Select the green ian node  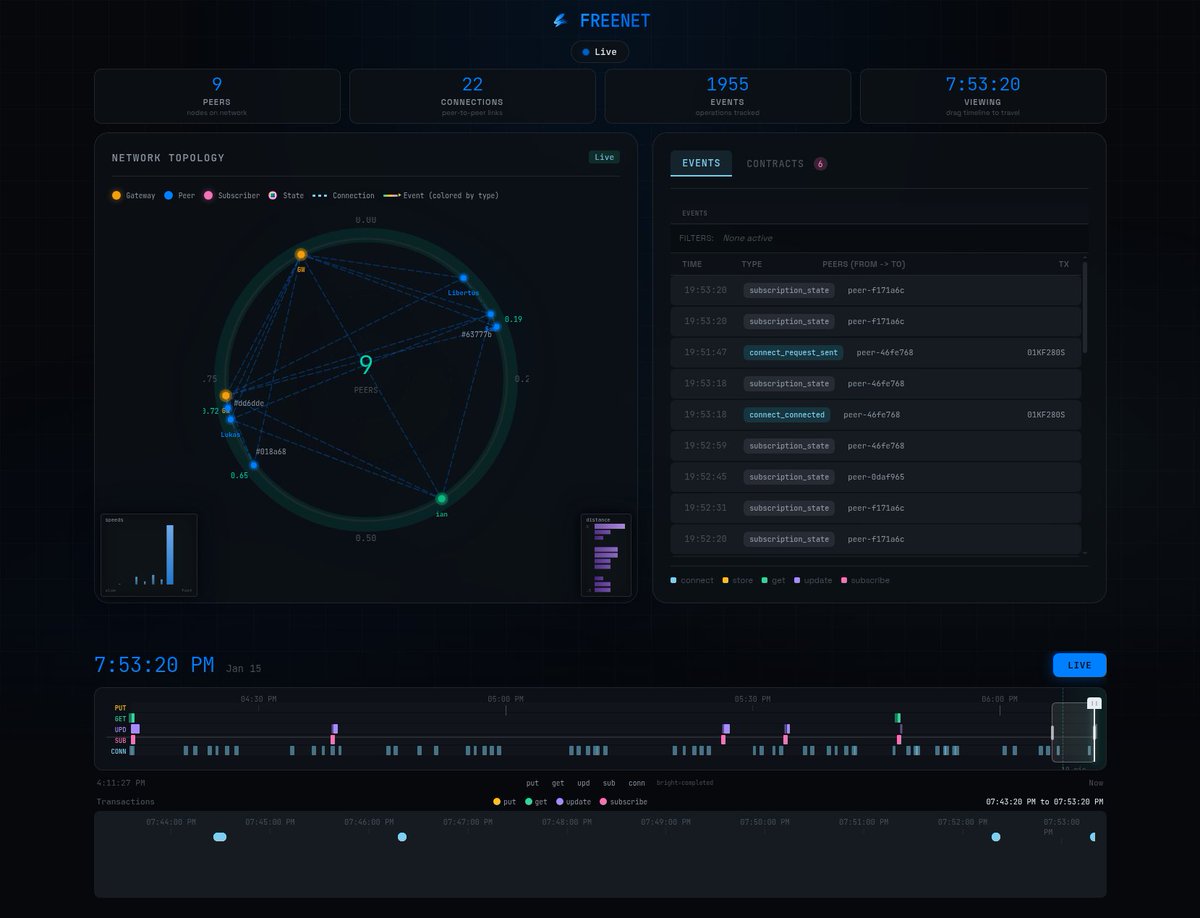(x=441, y=499)
